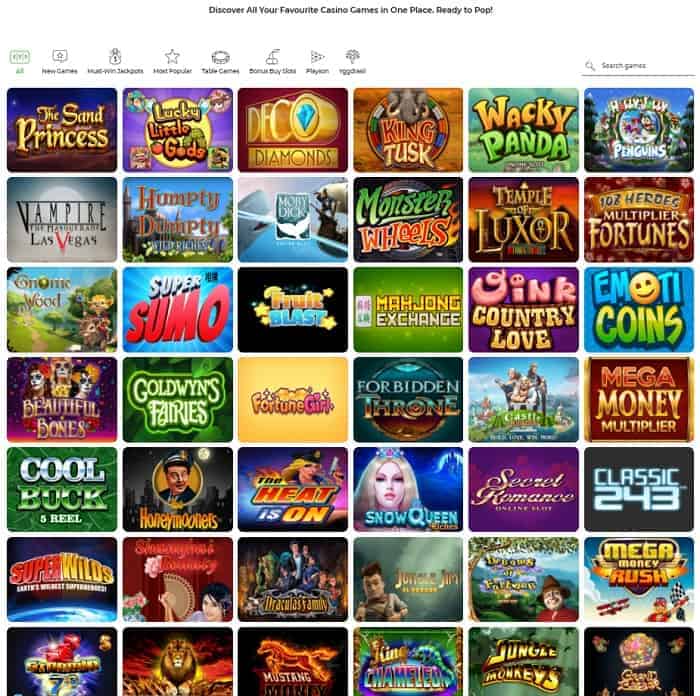The height and width of the screenshot is (696, 700).
Task: Select the Yggdrasil tree icon
Action: pos(352,56)
